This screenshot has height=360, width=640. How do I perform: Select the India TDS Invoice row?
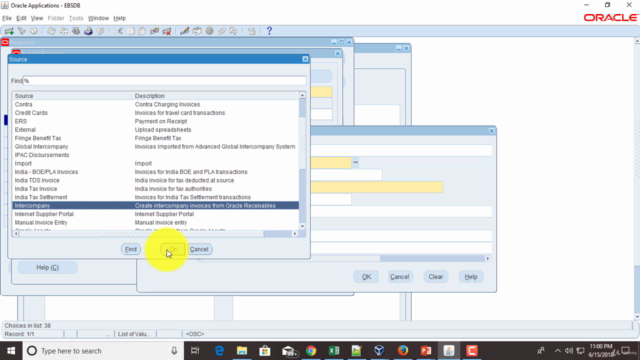click(156, 180)
